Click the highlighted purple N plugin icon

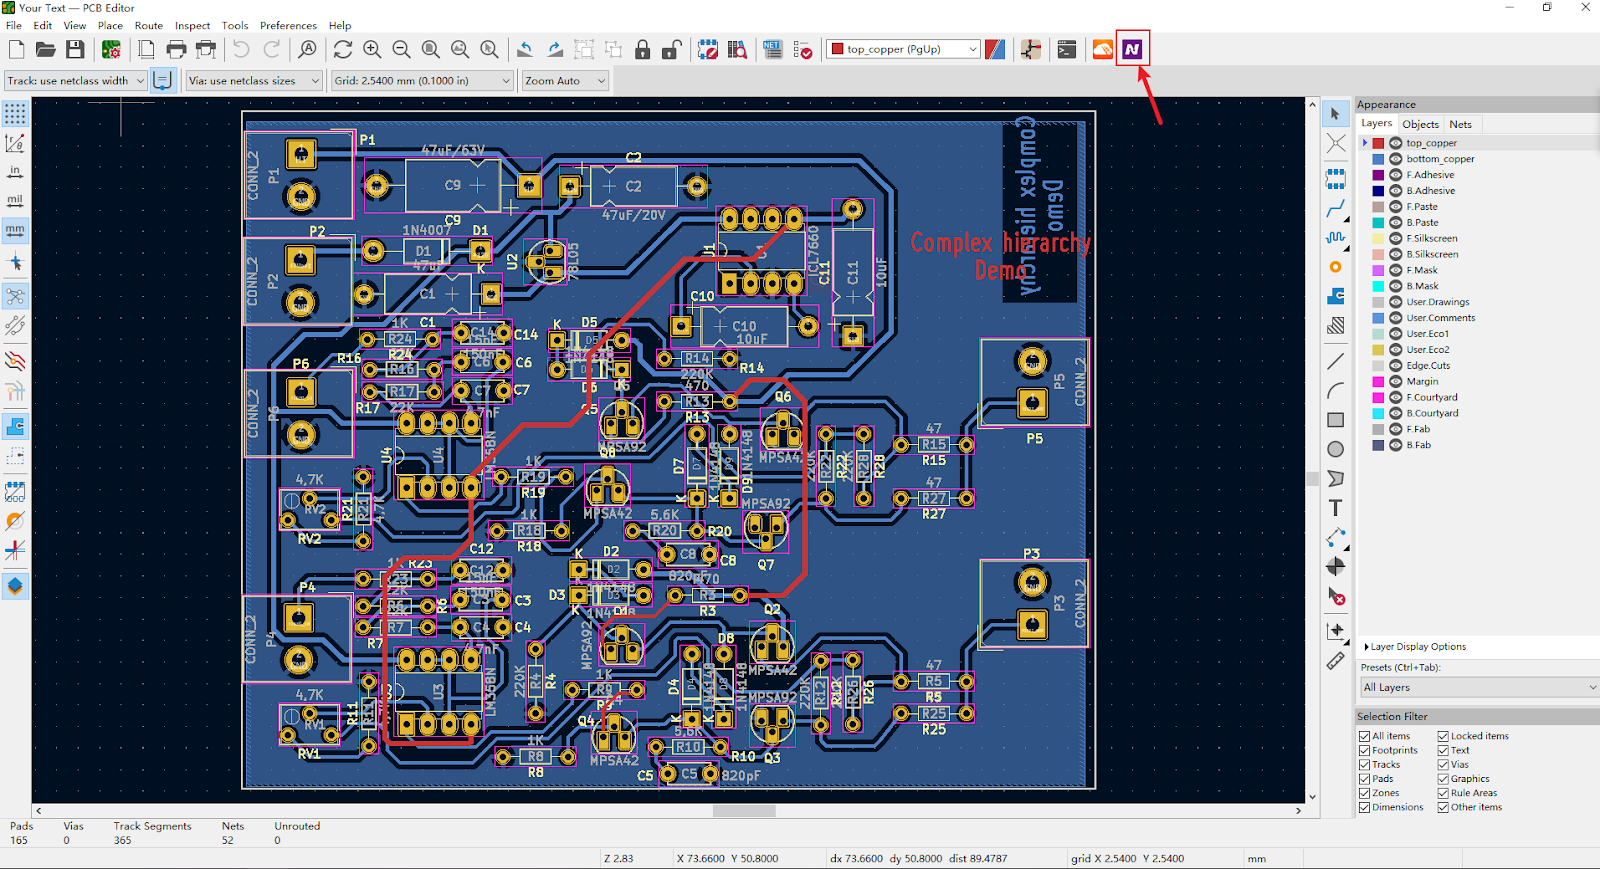click(1132, 49)
